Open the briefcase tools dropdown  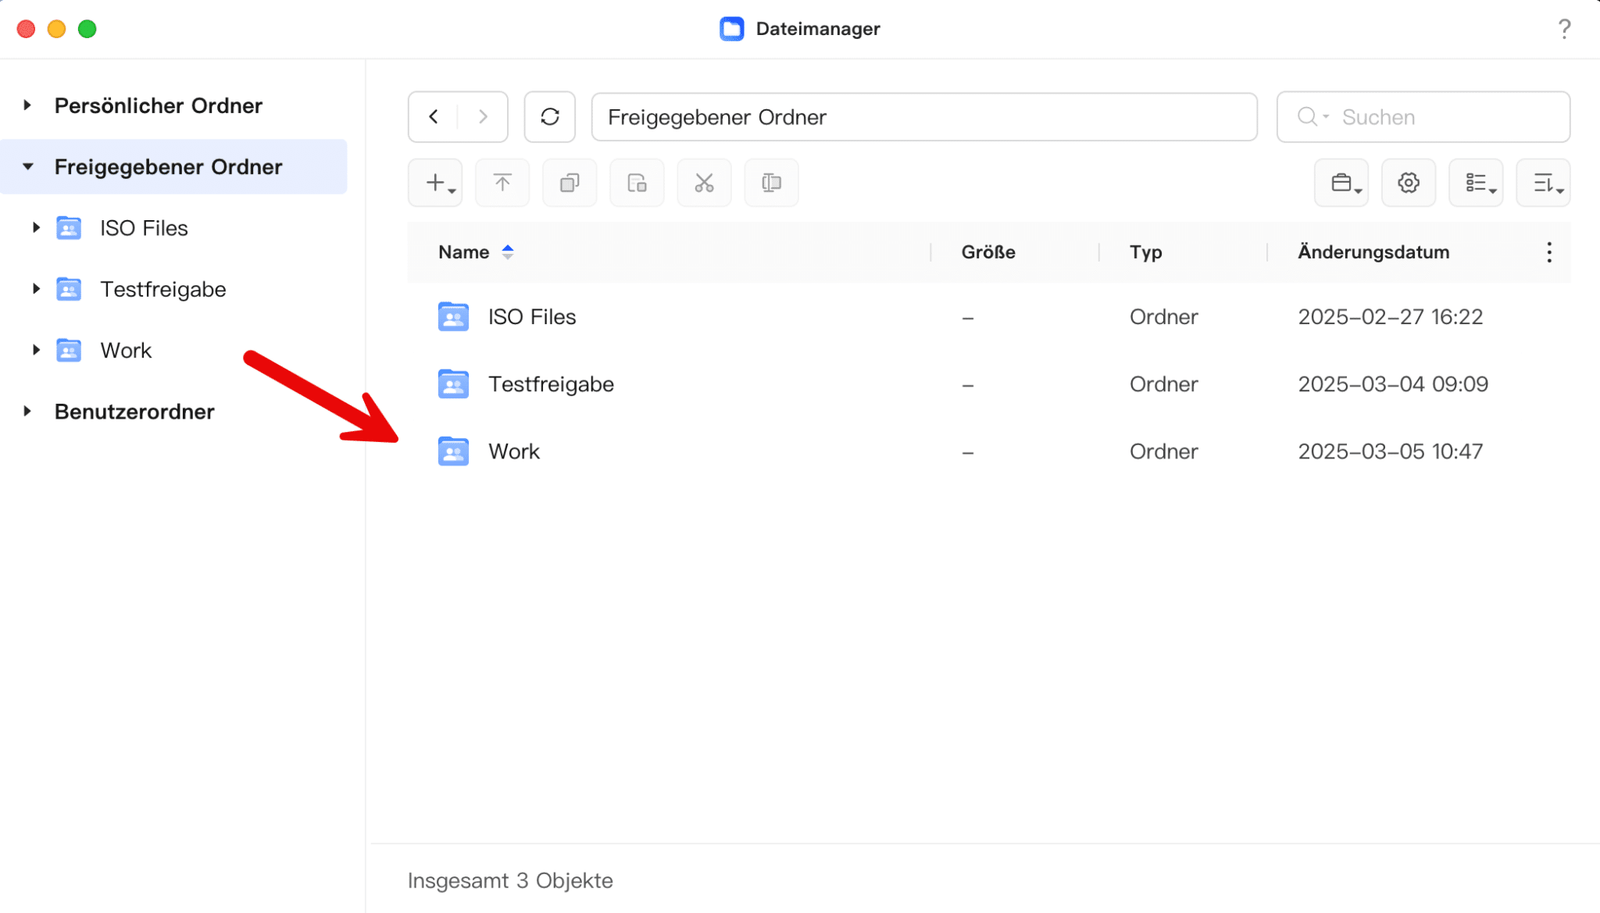(x=1341, y=183)
